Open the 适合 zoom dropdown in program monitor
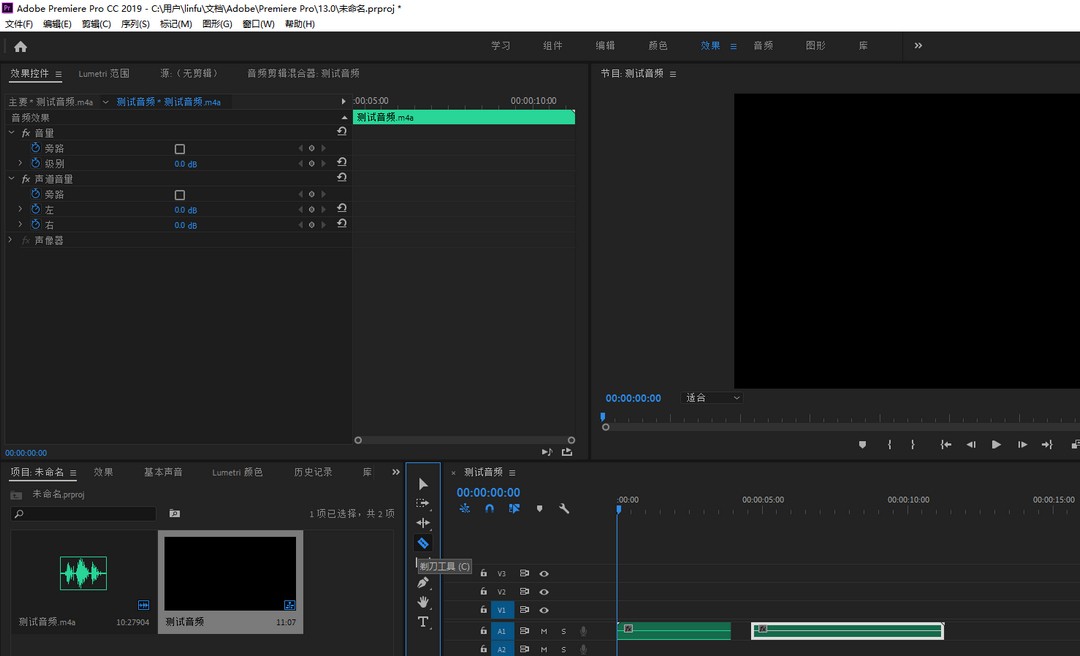The width and height of the screenshot is (1080, 656). click(710, 397)
